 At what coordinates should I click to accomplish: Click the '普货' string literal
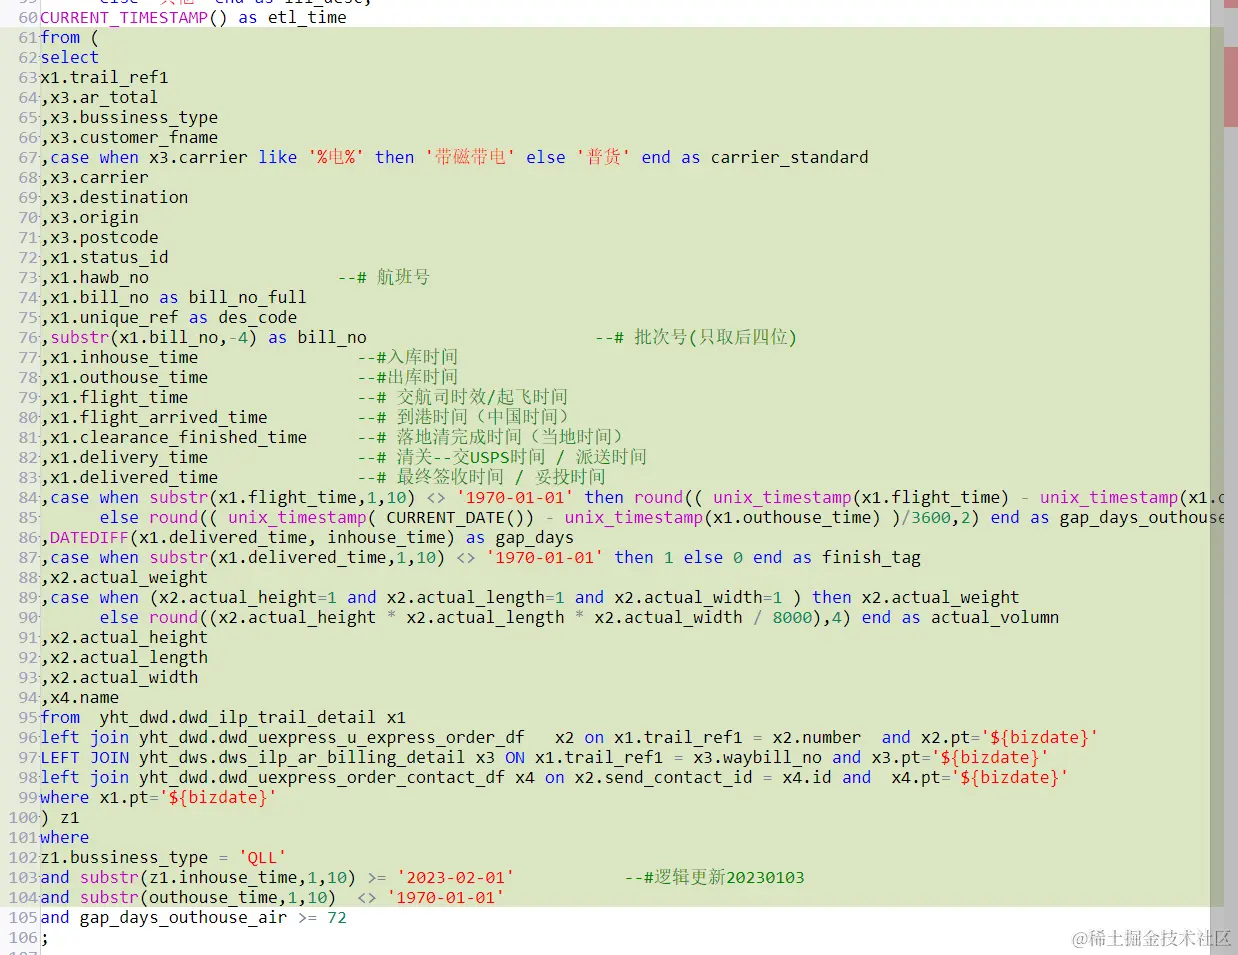pos(604,157)
